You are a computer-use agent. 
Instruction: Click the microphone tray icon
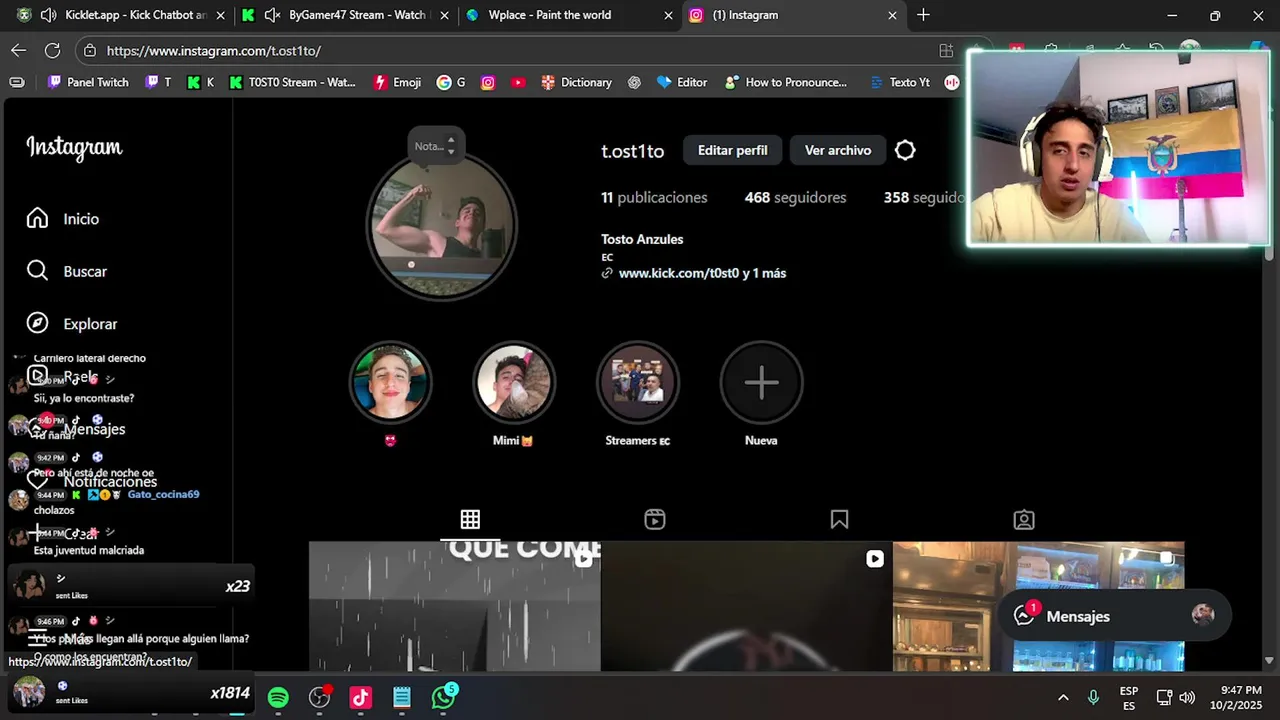click(x=1094, y=698)
